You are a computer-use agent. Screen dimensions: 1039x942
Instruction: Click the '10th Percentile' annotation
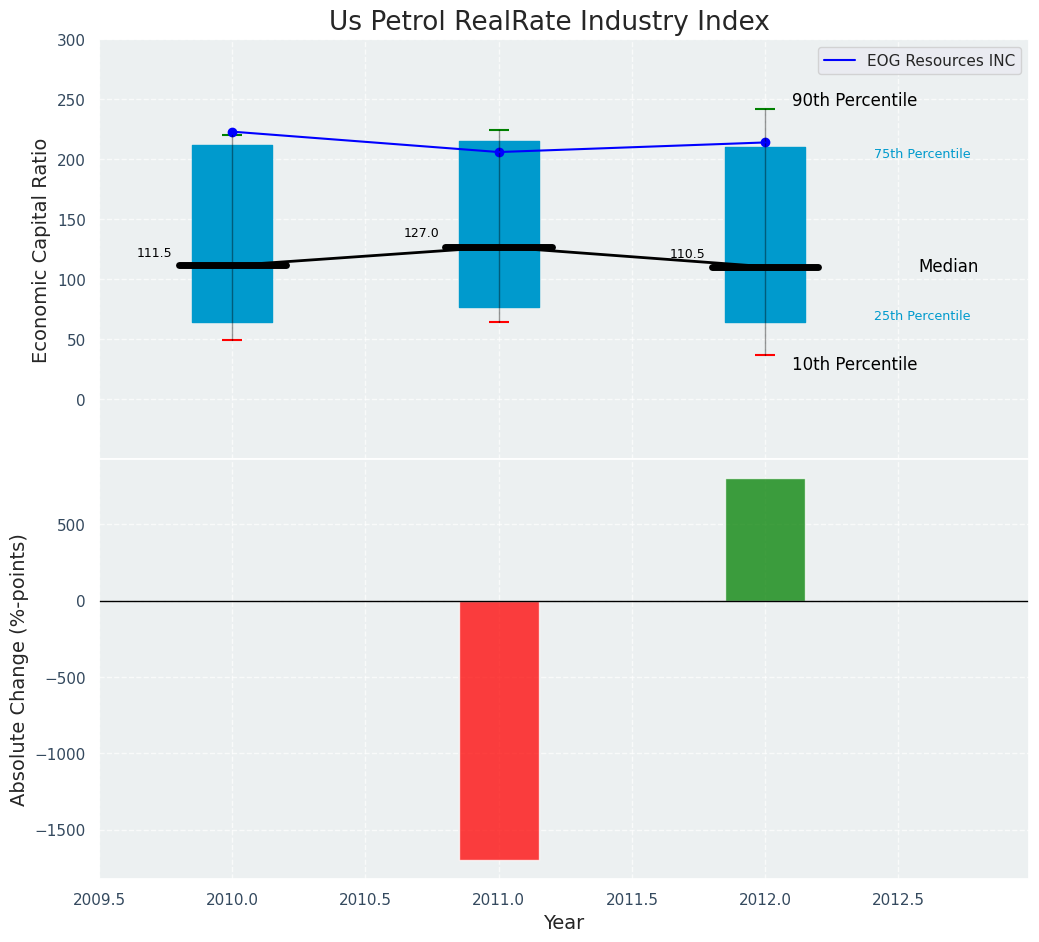854,365
